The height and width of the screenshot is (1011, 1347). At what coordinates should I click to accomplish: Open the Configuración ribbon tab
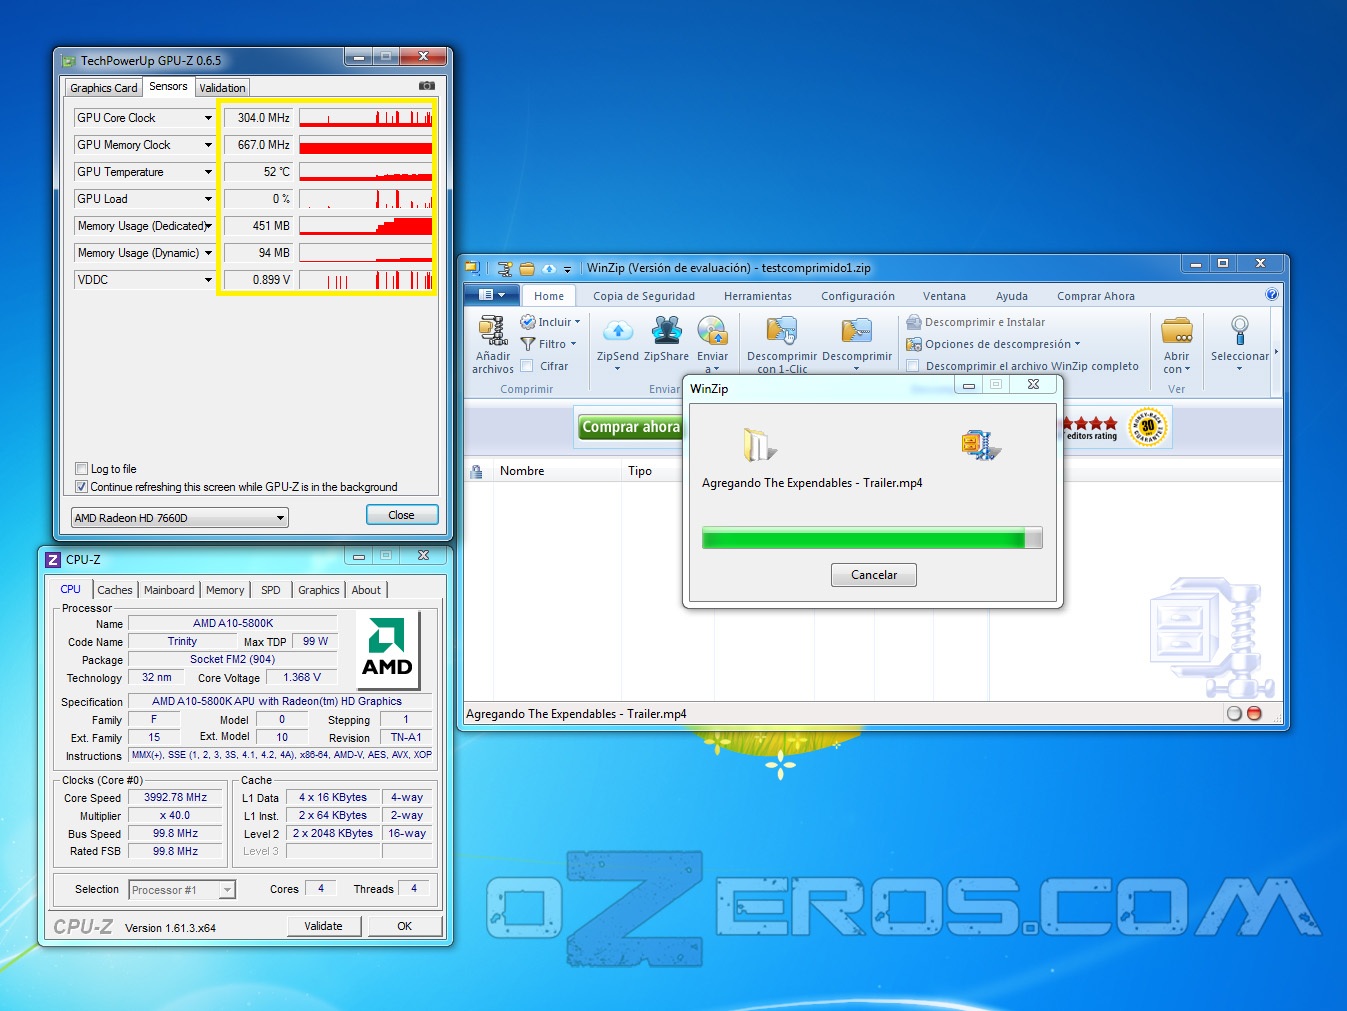pyautogui.click(x=858, y=296)
